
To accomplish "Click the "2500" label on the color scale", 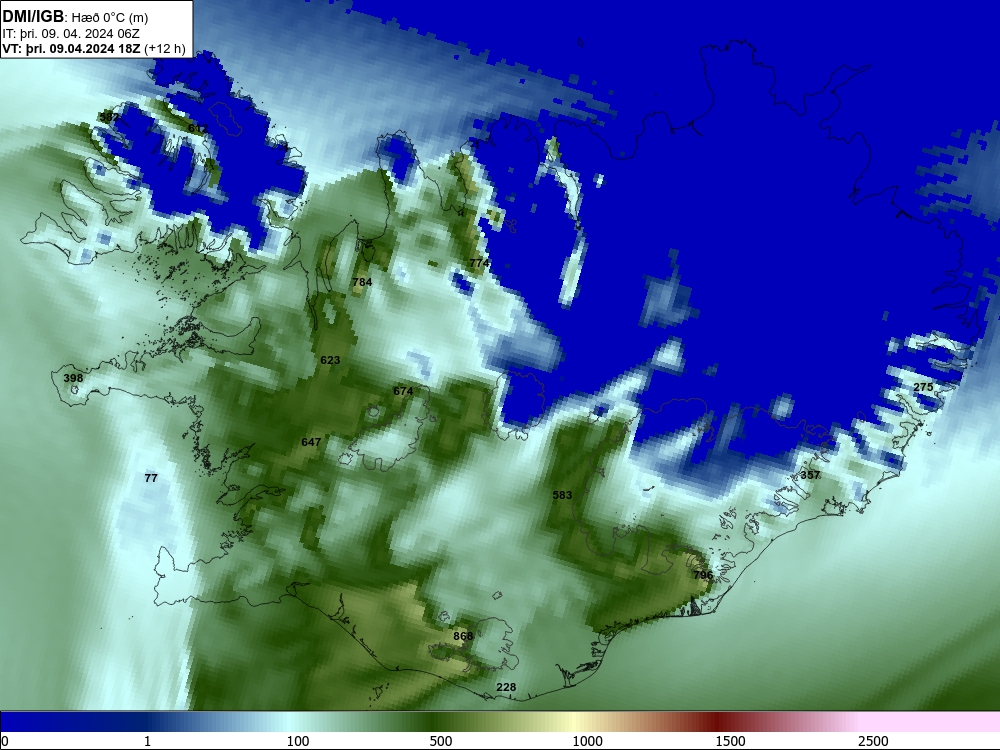I will (873, 741).
